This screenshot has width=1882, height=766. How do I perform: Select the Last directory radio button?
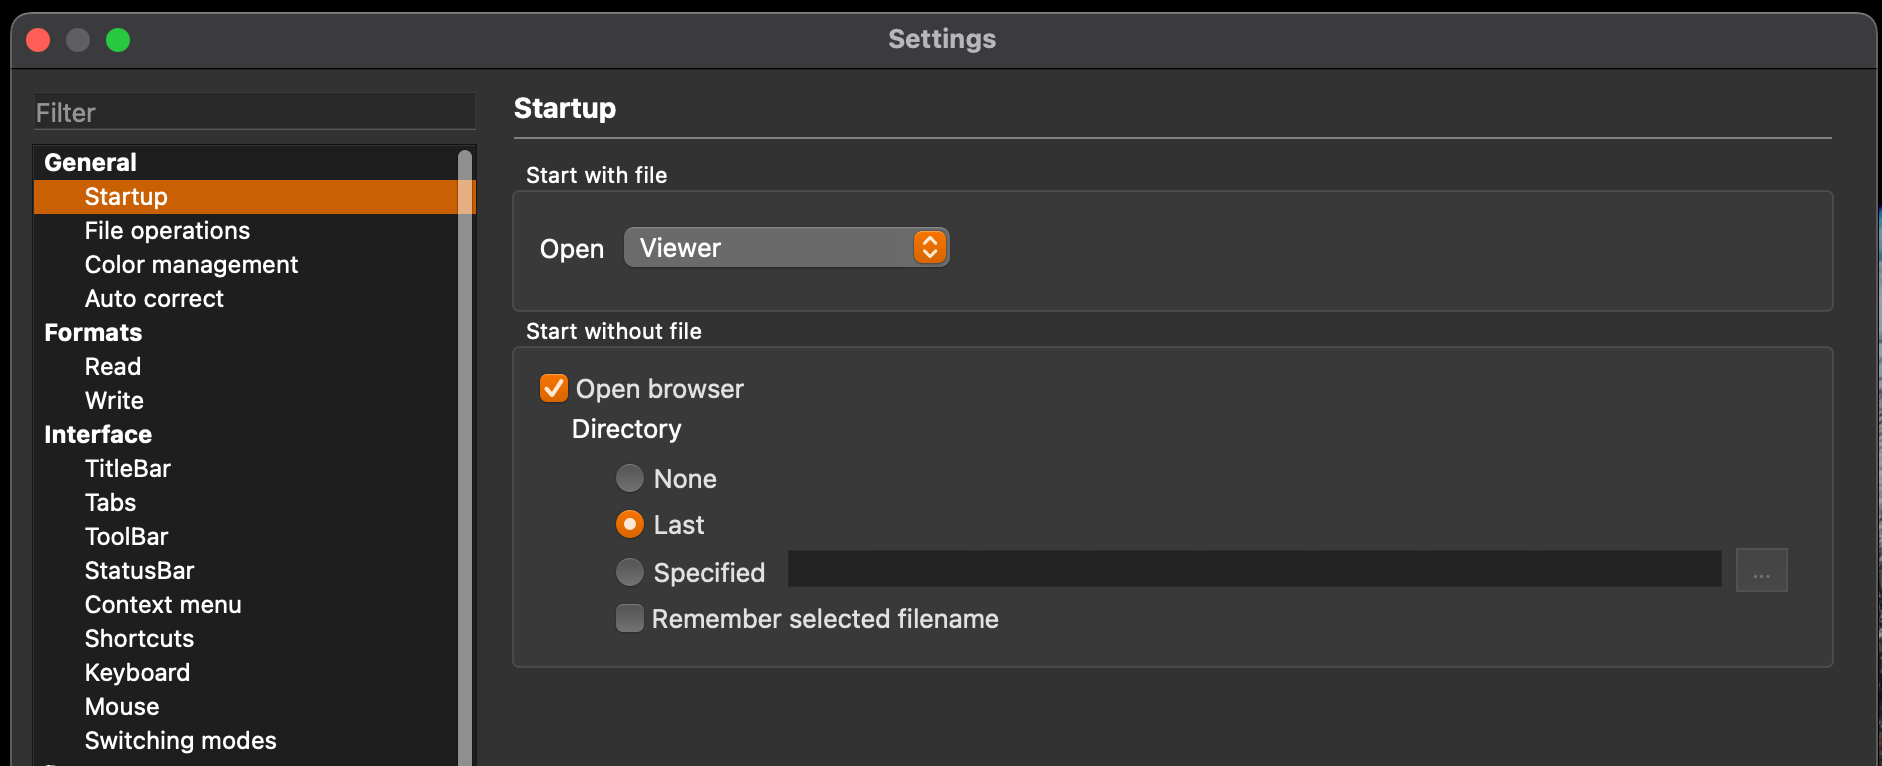click(630, 524)
